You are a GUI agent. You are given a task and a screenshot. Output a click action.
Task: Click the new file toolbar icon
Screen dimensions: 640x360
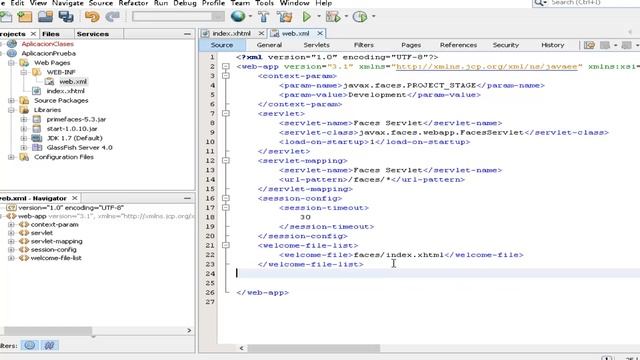[x=6, y=17]
